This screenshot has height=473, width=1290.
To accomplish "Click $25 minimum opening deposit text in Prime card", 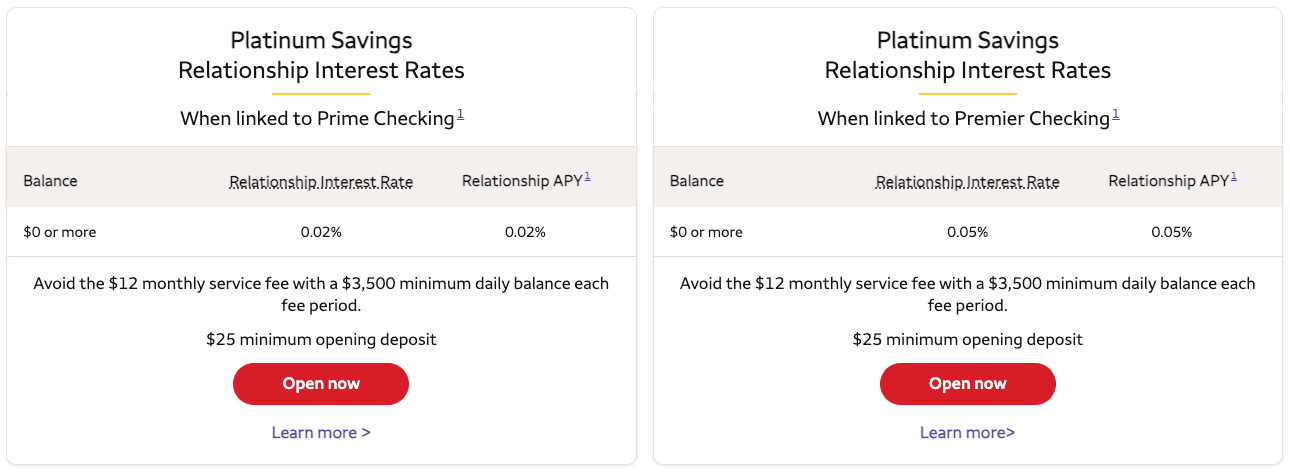I will pyautogui.click(x=321, y=339).
